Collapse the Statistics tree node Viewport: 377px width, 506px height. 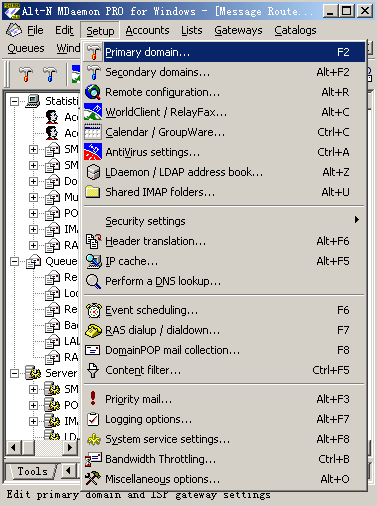14,101
